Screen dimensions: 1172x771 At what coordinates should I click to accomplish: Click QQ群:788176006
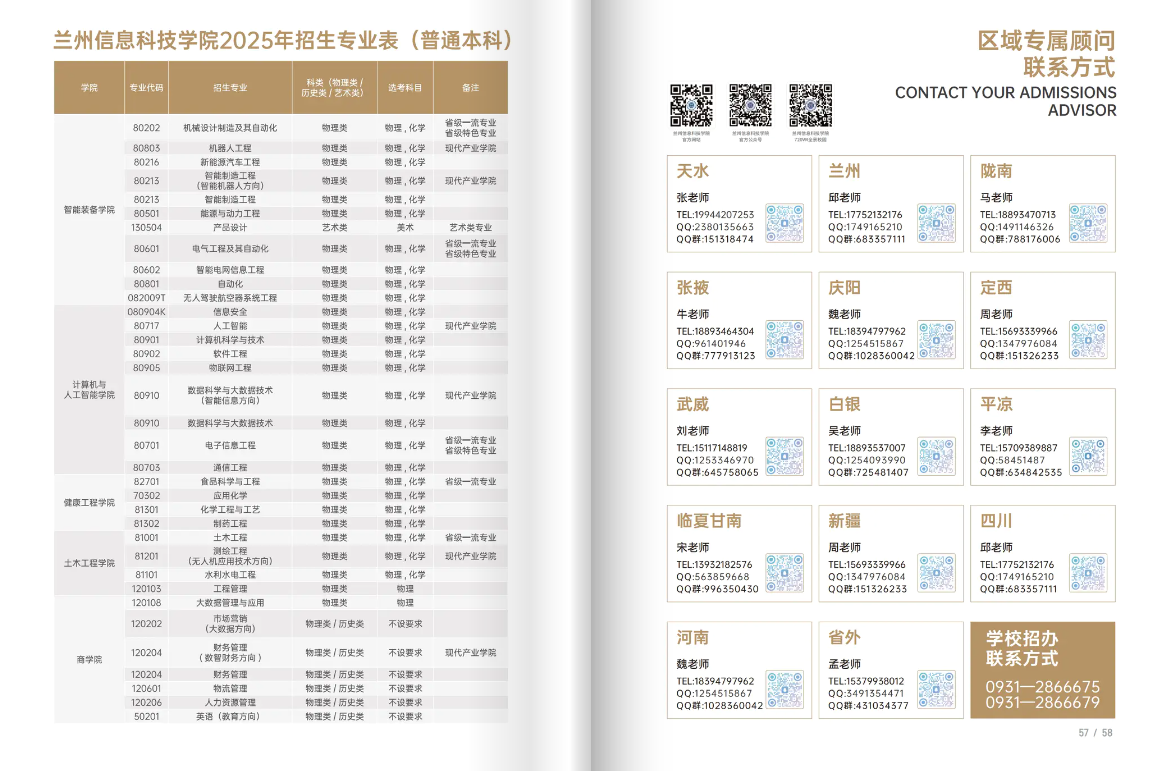[1020, 239]
